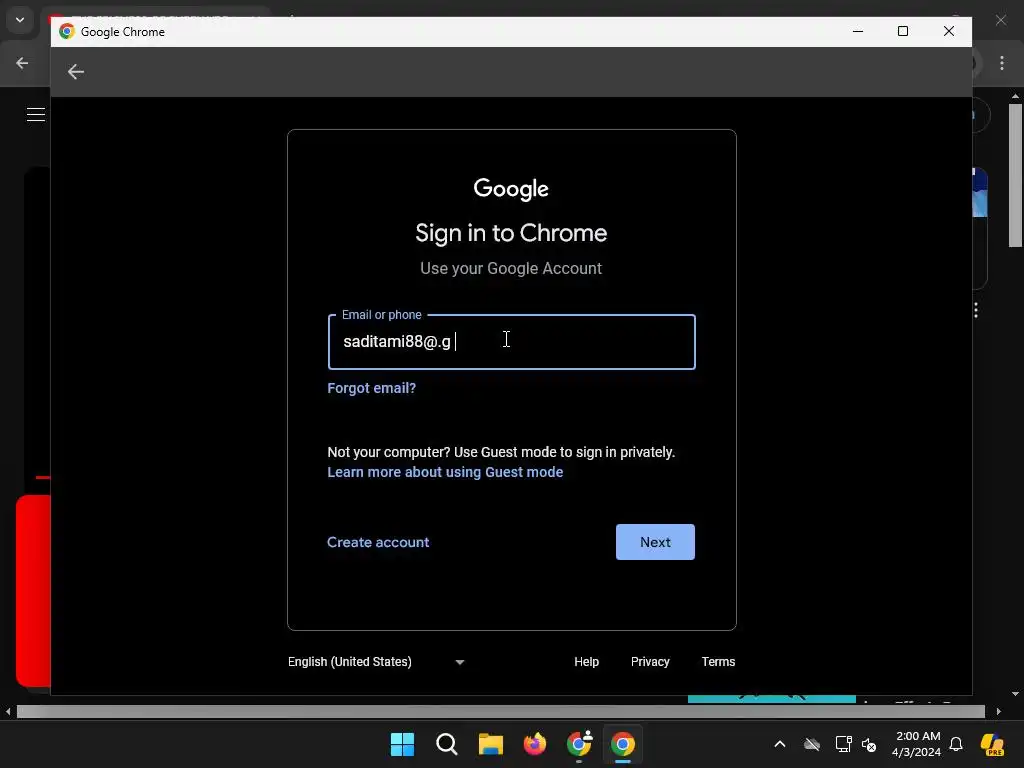This screenshot has height=768, width=1024.
Task: Click the scroll-up arrow on the vertical scrollbar
Action: tap(1015, 96)
